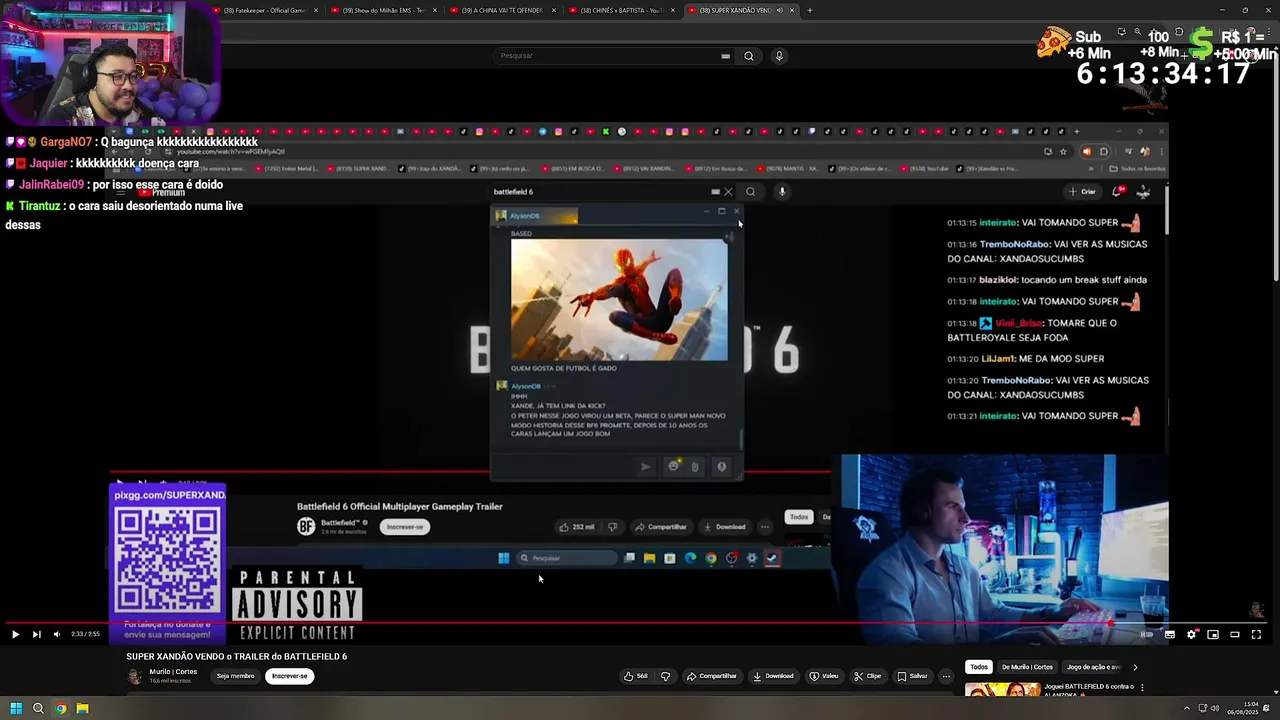Close the CHINÊS x BAPTISTA tab
The image size is (1280, 720).
pos(673,10)
